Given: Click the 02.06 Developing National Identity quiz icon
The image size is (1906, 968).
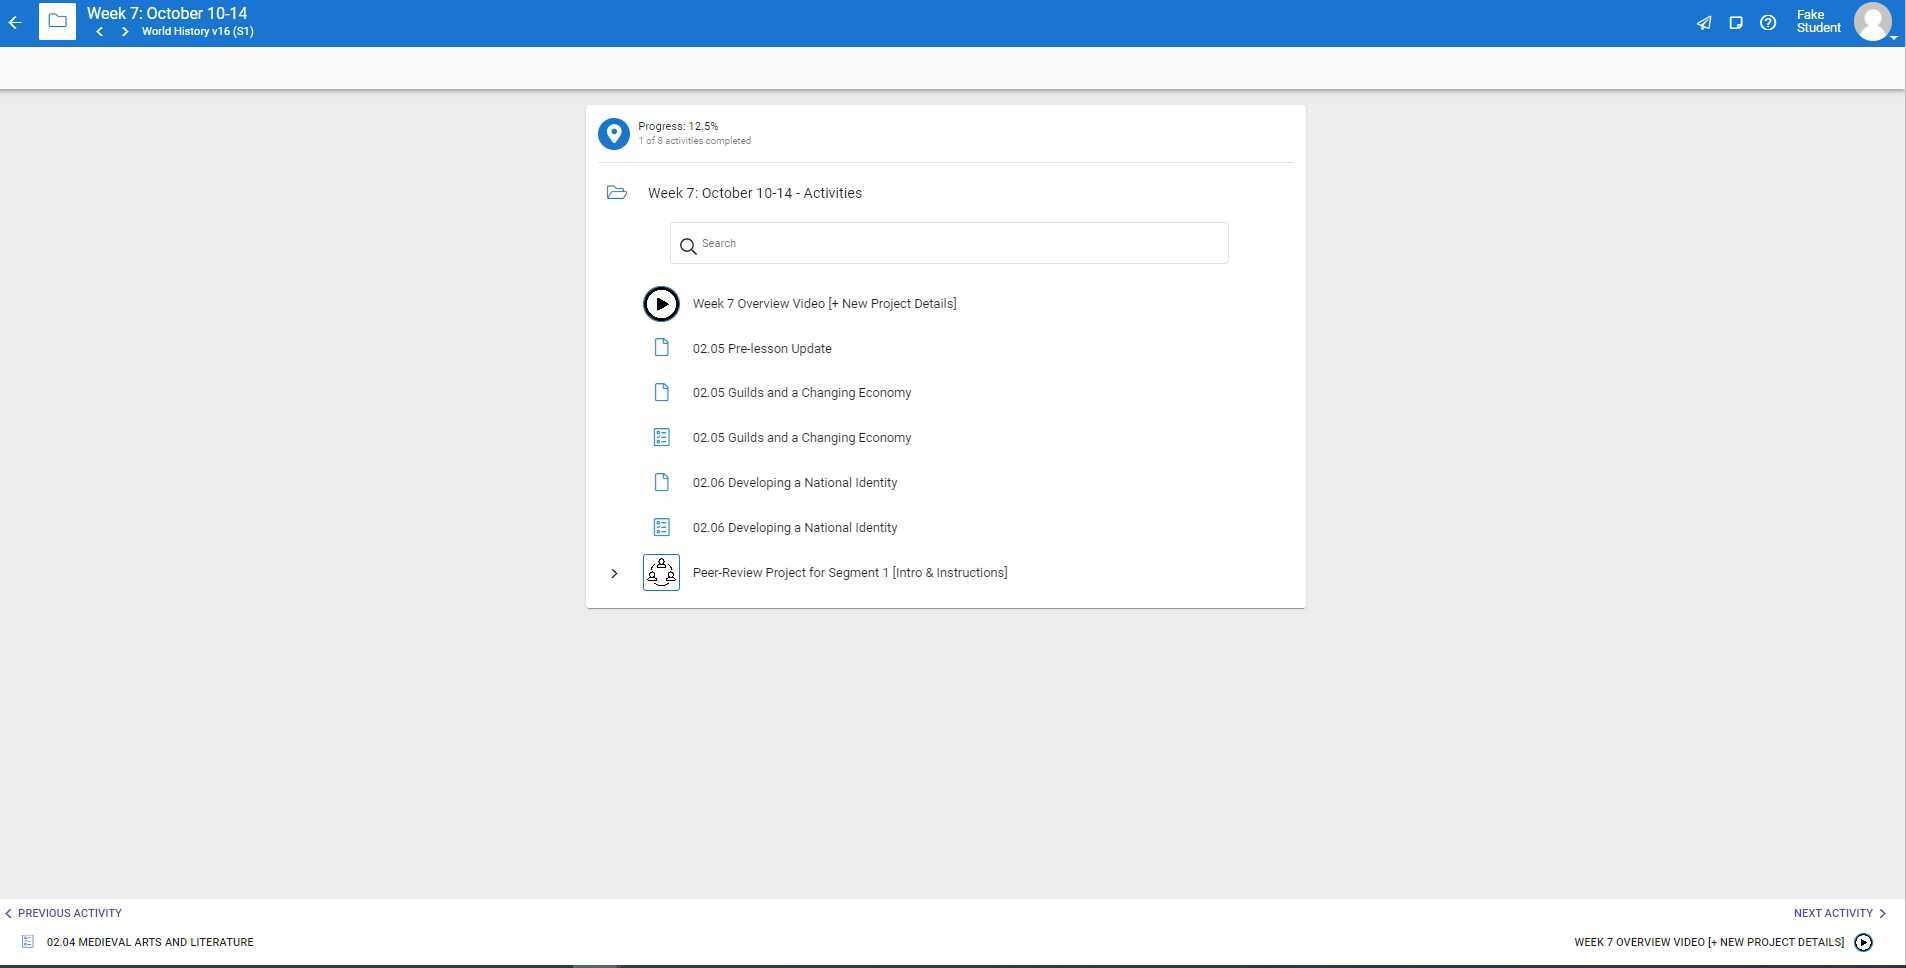Looking at the screenshot, I should [x=661, y=527].
